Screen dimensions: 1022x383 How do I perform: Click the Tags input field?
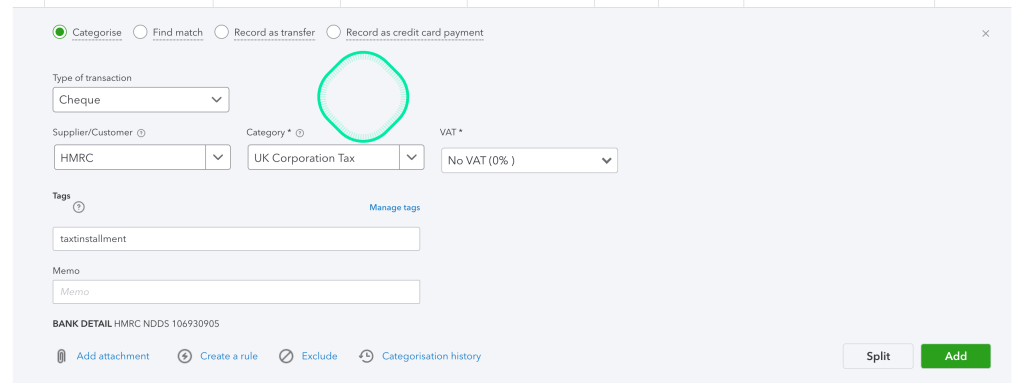236,238
